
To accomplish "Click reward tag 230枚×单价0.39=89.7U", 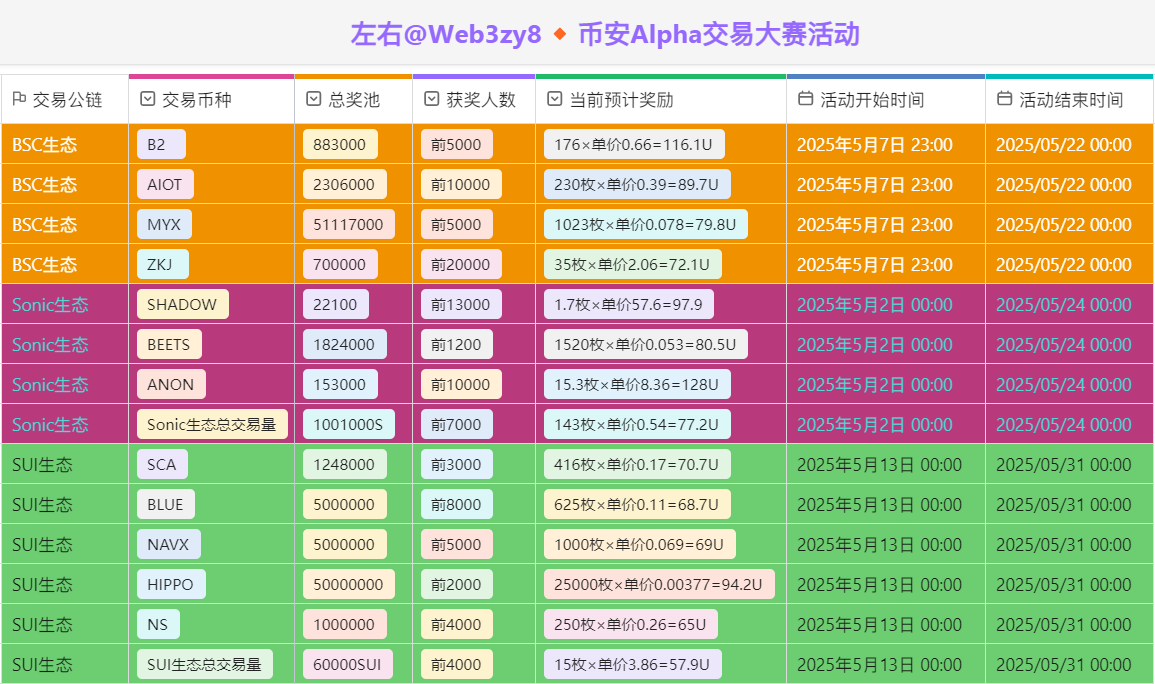I will click(x=637, y=184).
